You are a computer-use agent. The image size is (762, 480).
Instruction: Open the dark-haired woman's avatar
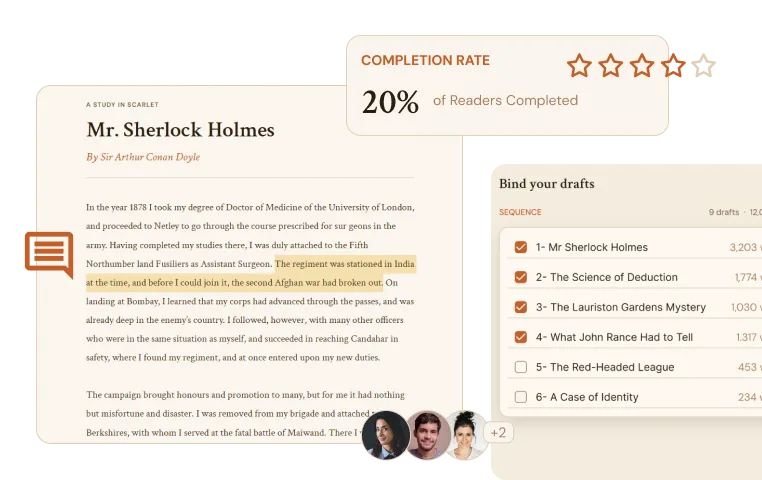pyautogui.click(x=385, y=435)
